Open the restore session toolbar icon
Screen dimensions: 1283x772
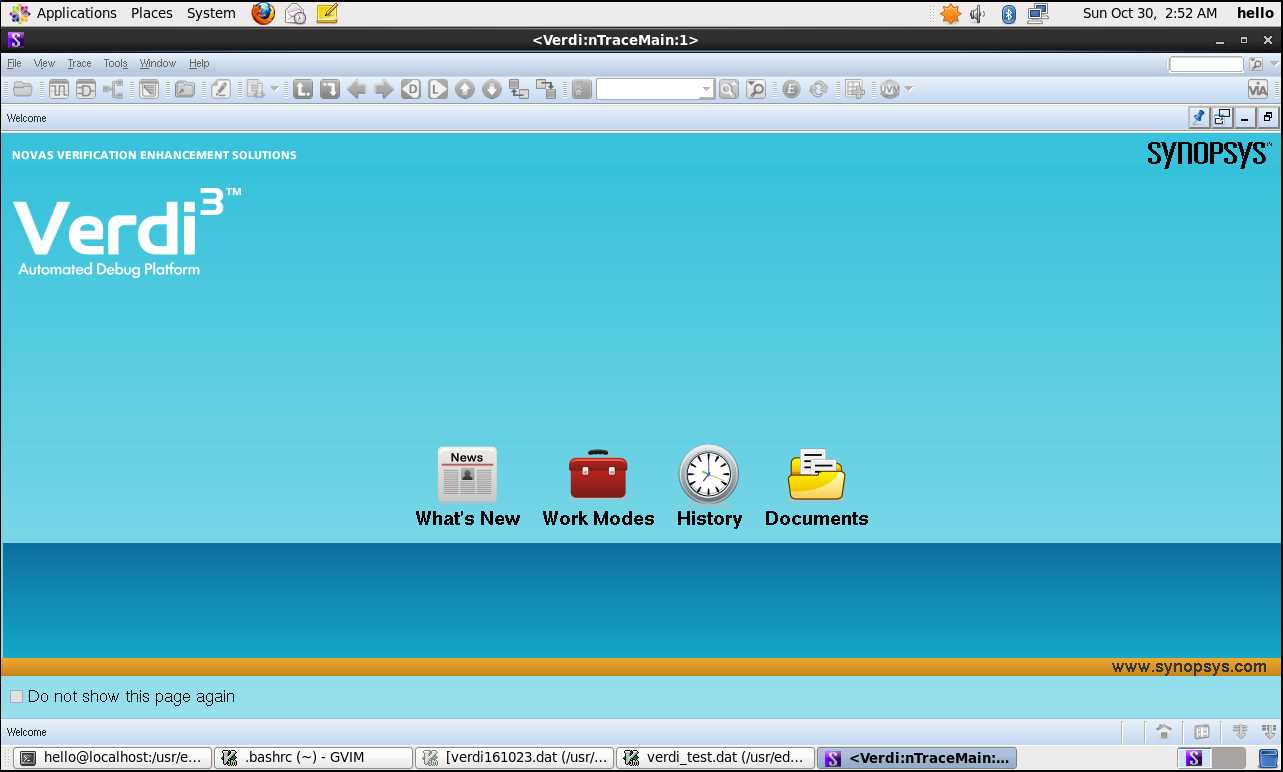point(185,89)
